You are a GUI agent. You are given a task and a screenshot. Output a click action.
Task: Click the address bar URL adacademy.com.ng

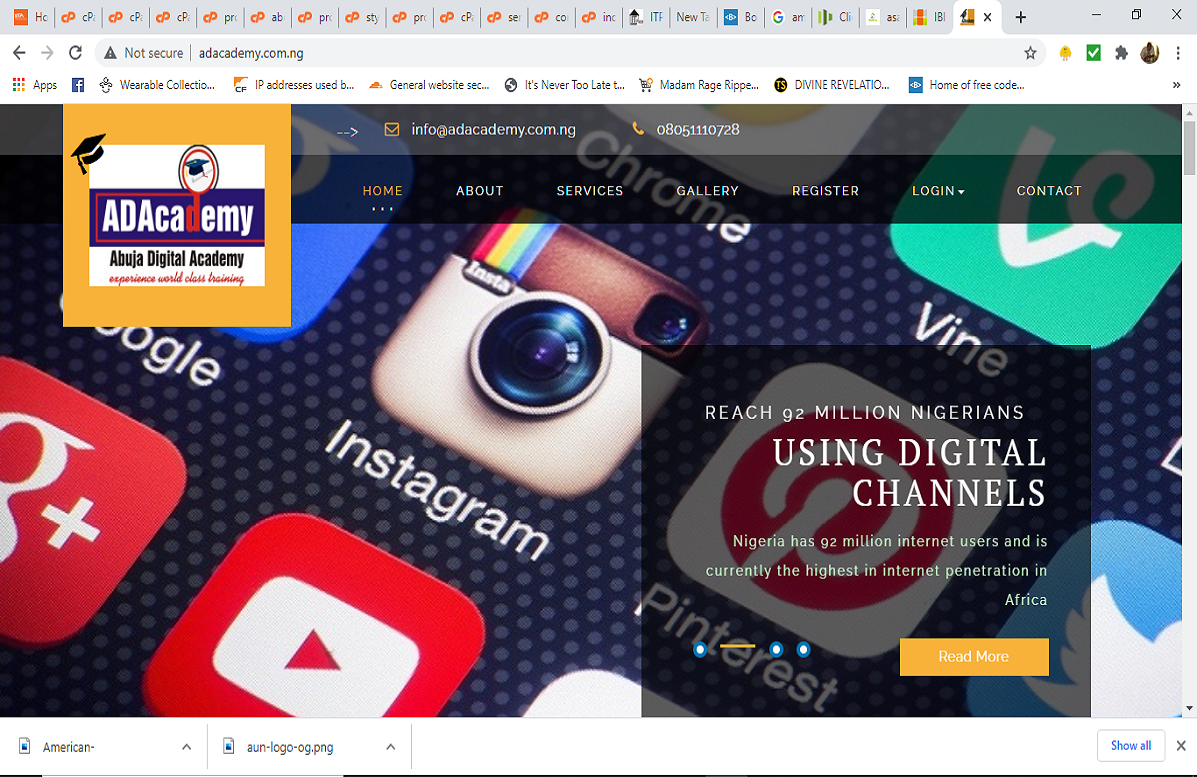pos(251,53)
